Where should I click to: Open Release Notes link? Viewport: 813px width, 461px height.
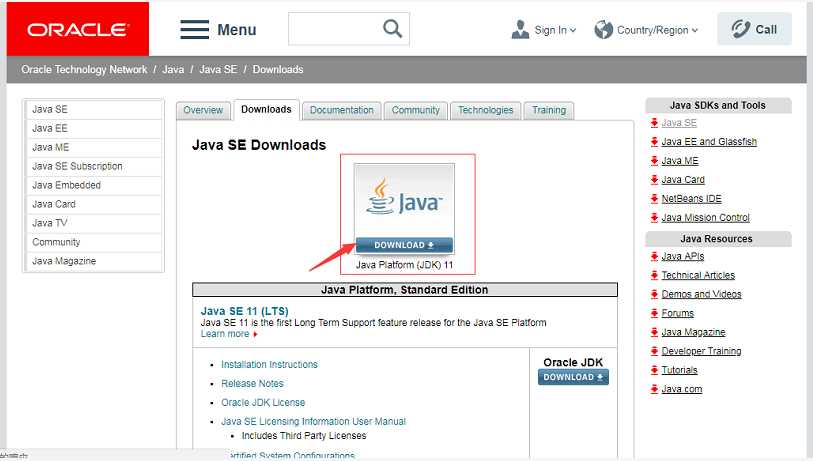coord(253,384)
